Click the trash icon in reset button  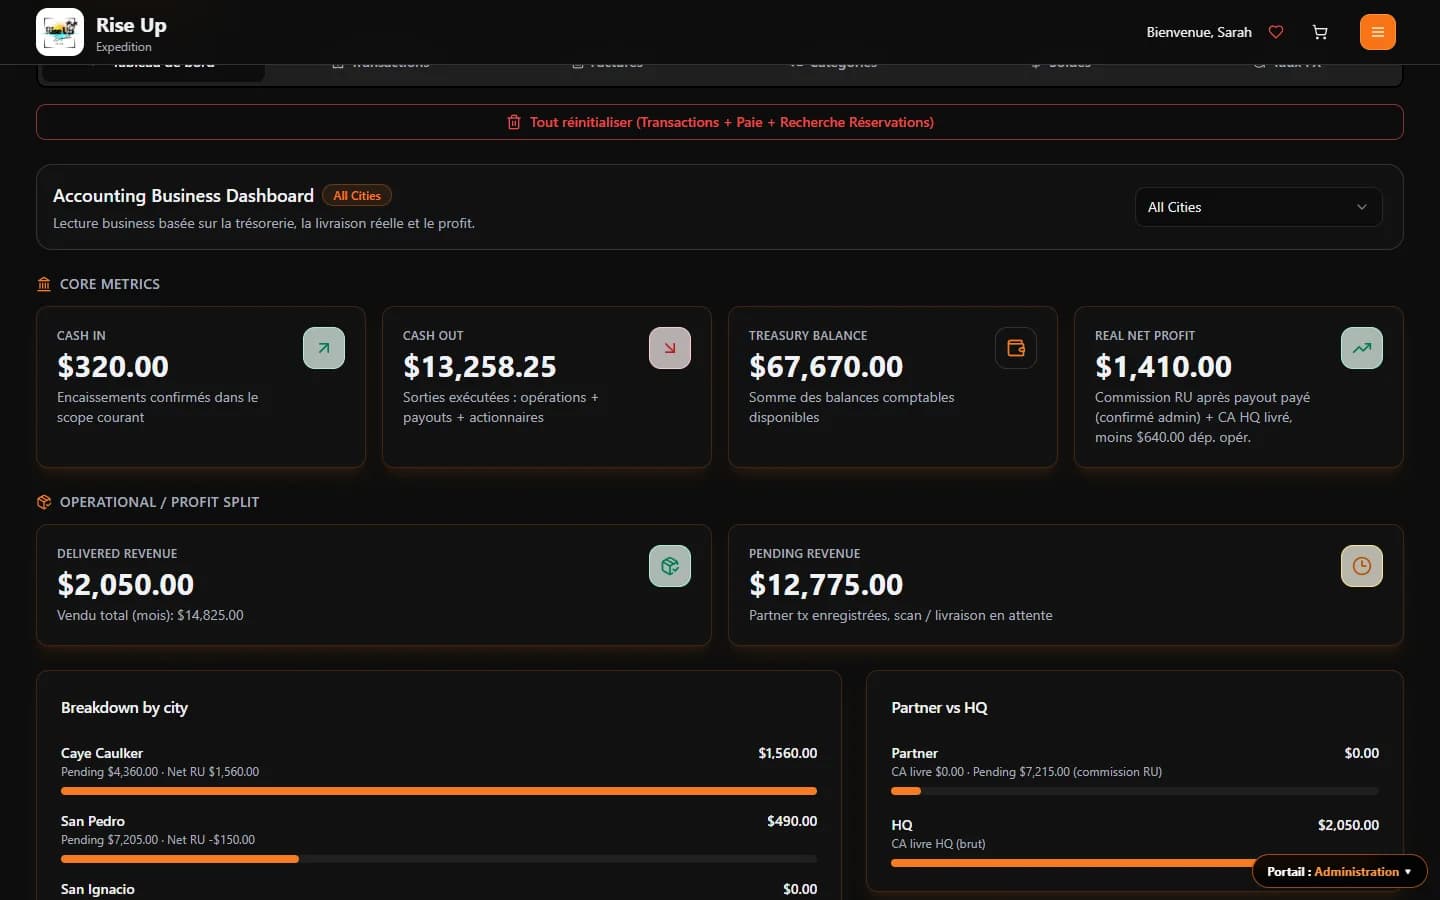[x=514, y=122]
